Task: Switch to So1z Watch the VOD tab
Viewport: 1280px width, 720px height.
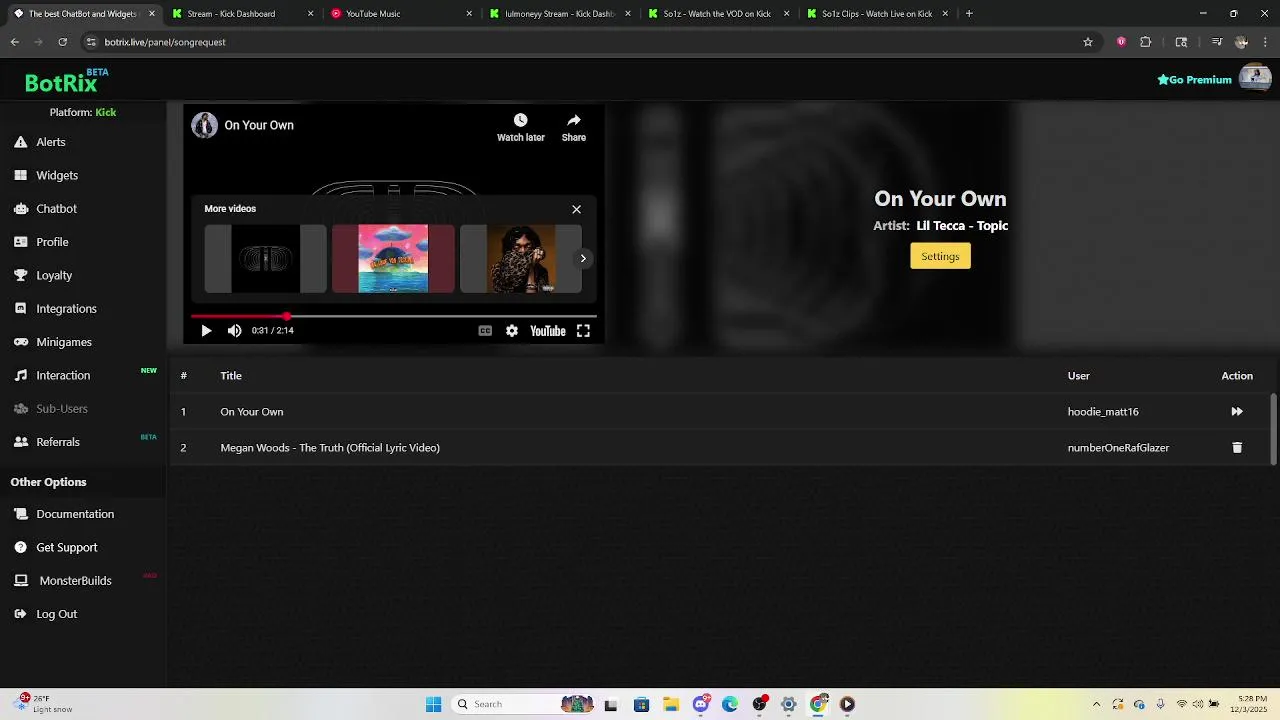Action: coord(718,14)
